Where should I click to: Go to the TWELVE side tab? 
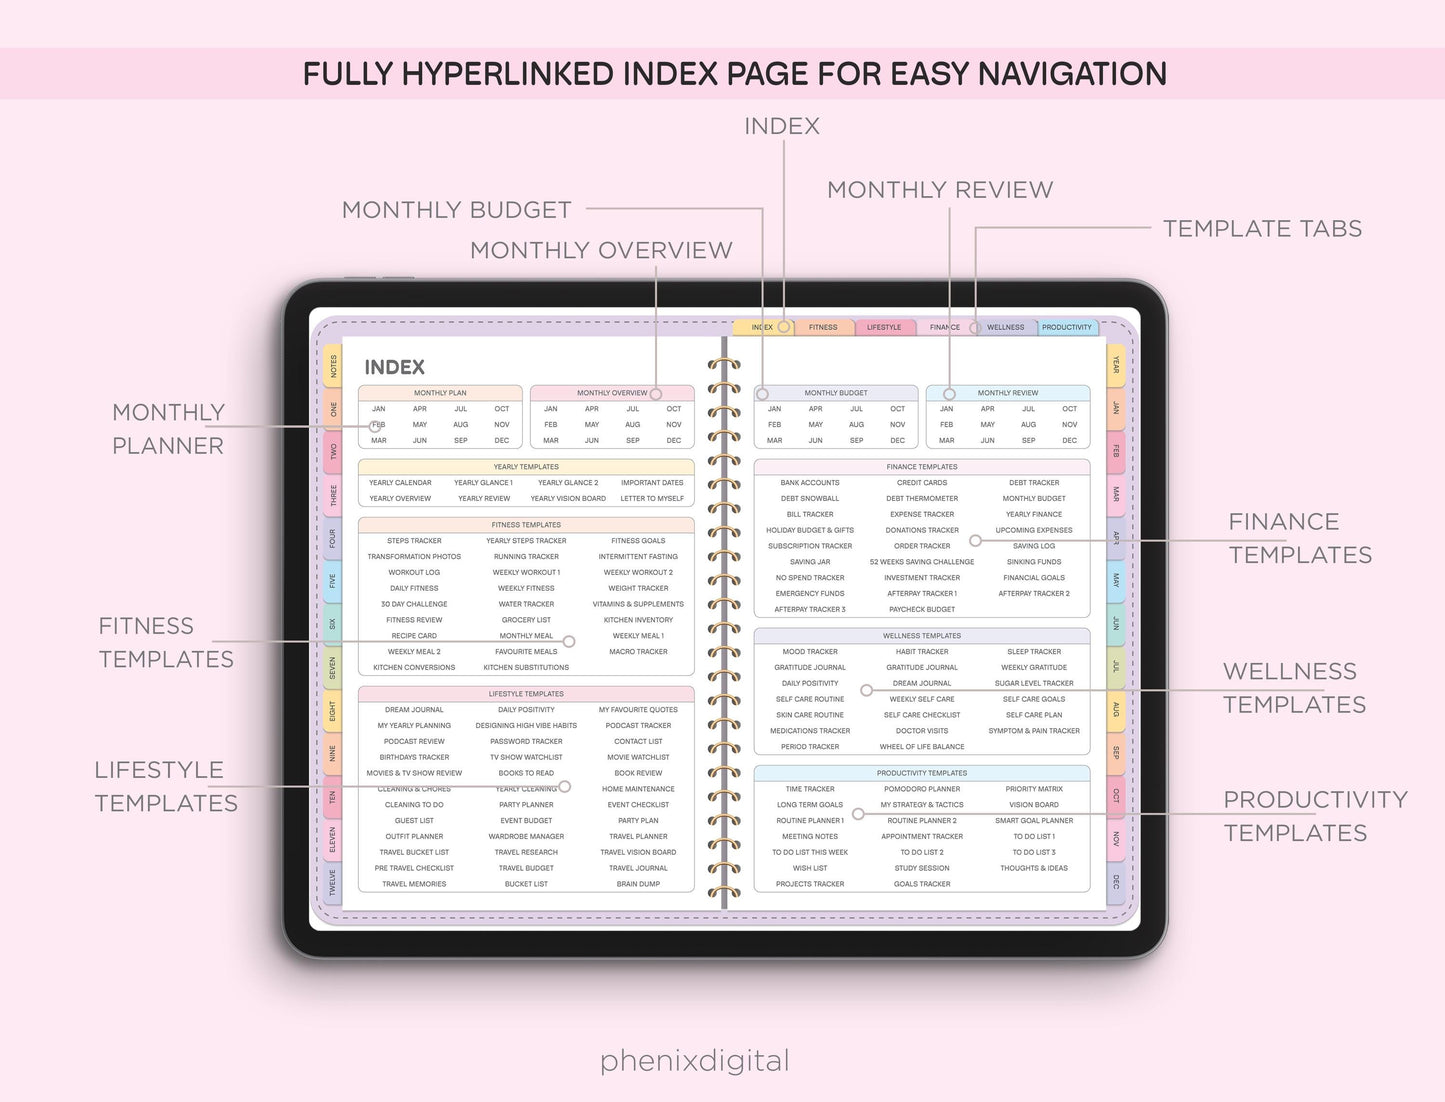[333, 883]
